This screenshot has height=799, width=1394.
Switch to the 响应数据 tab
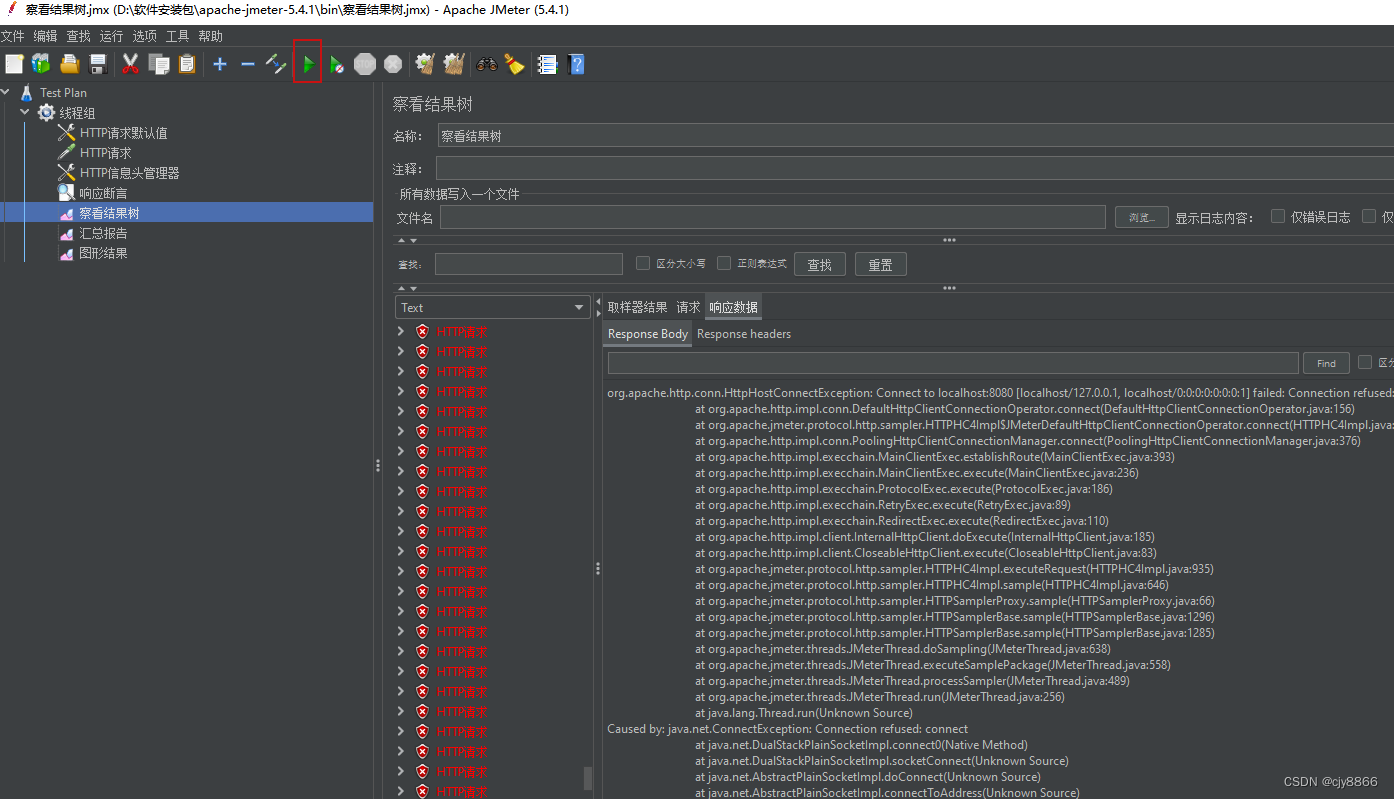click(734, 307)
